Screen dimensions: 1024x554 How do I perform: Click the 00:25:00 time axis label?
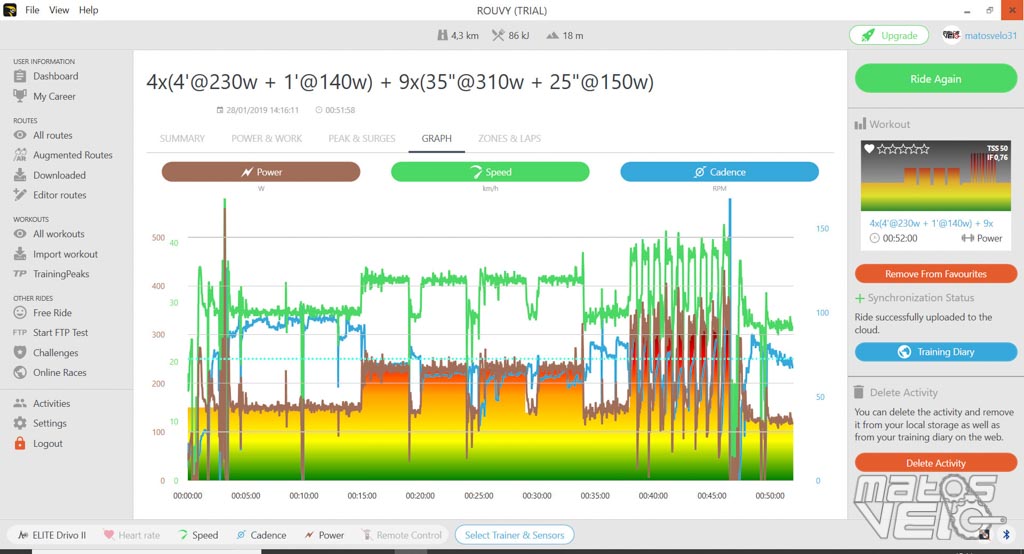pos(479,496)
